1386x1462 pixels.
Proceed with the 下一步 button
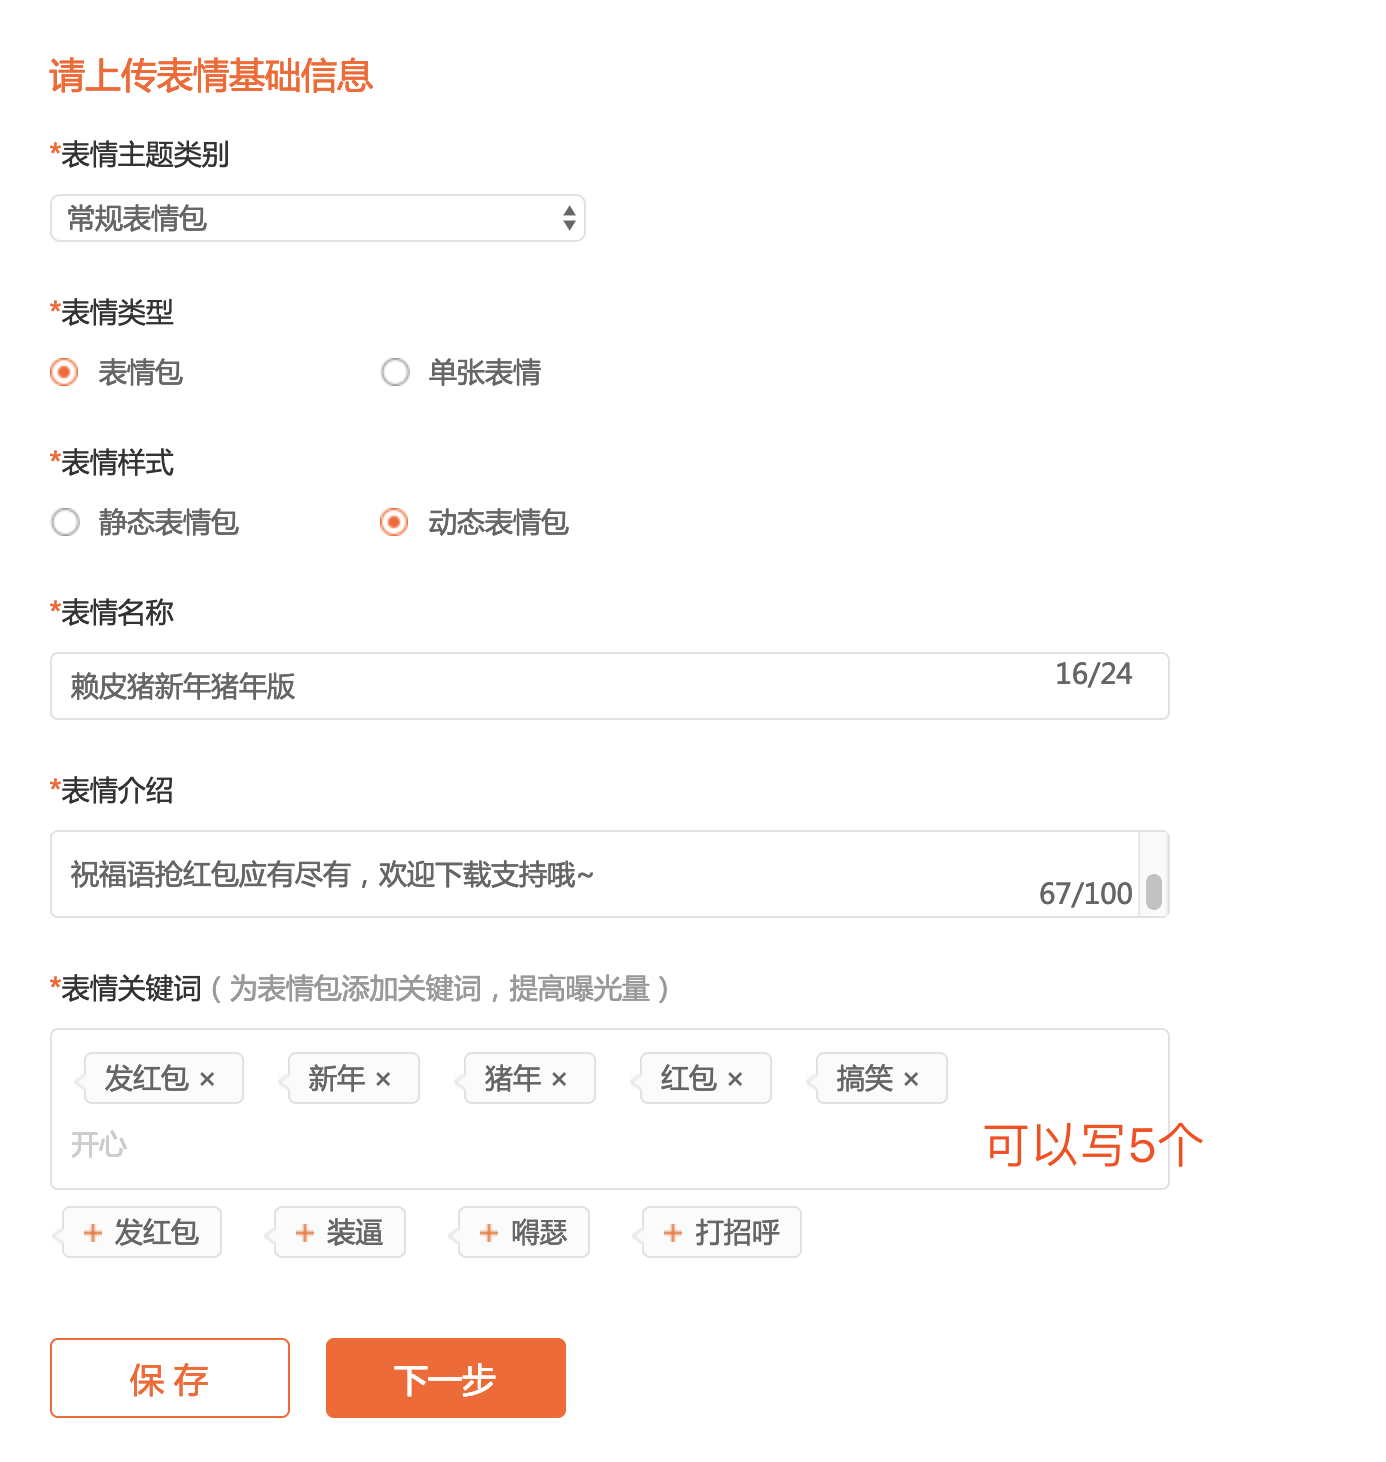446,1378
